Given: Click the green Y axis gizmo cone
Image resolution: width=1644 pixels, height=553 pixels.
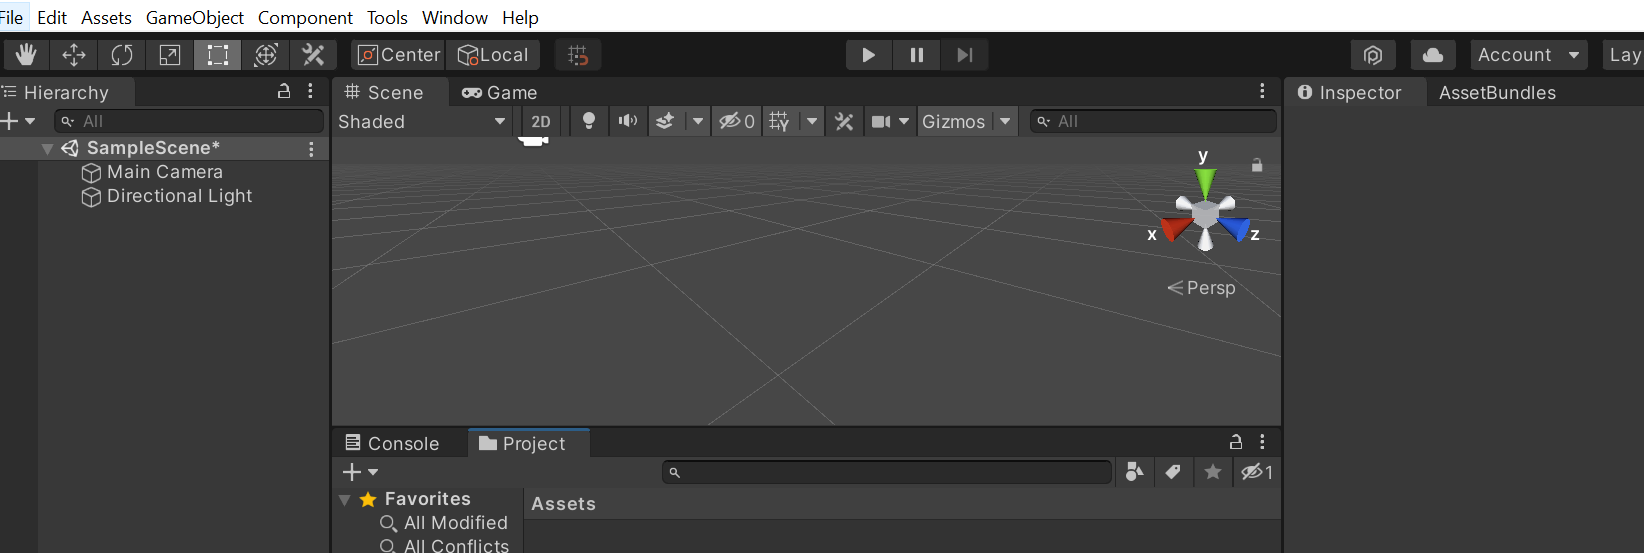Looking at the screenshot, I should [x=1205, y=183].
